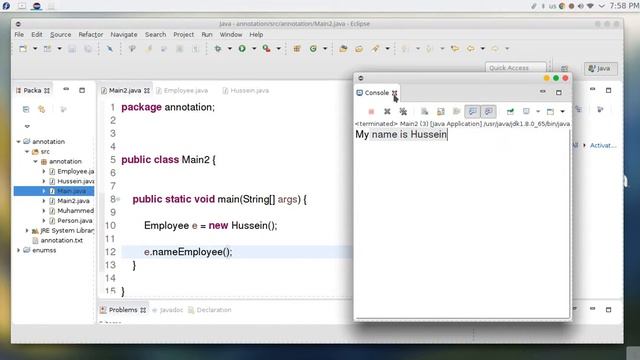Click the Quick Access search field
The height and width of the screenshot is (360, 640).
click(516, 68)
